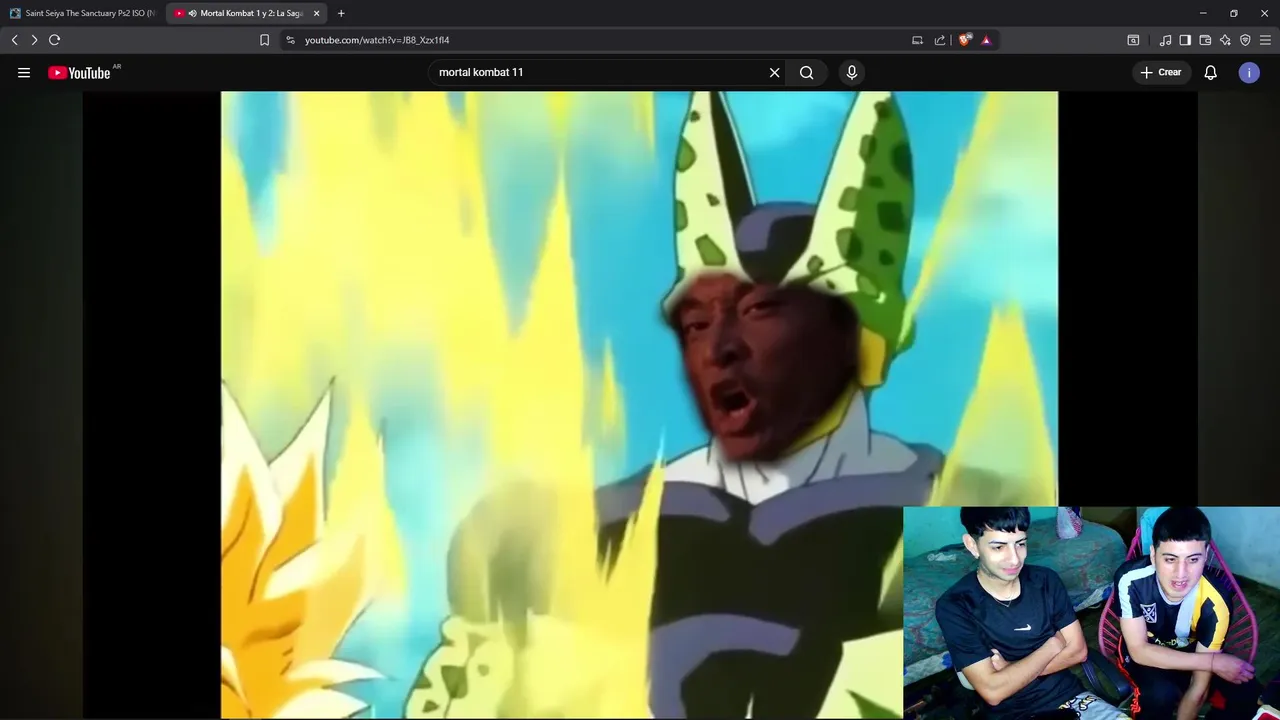Minimize the browser window
The height and width of the screenshot is (720, 1280).
[x=1203, y=13]
